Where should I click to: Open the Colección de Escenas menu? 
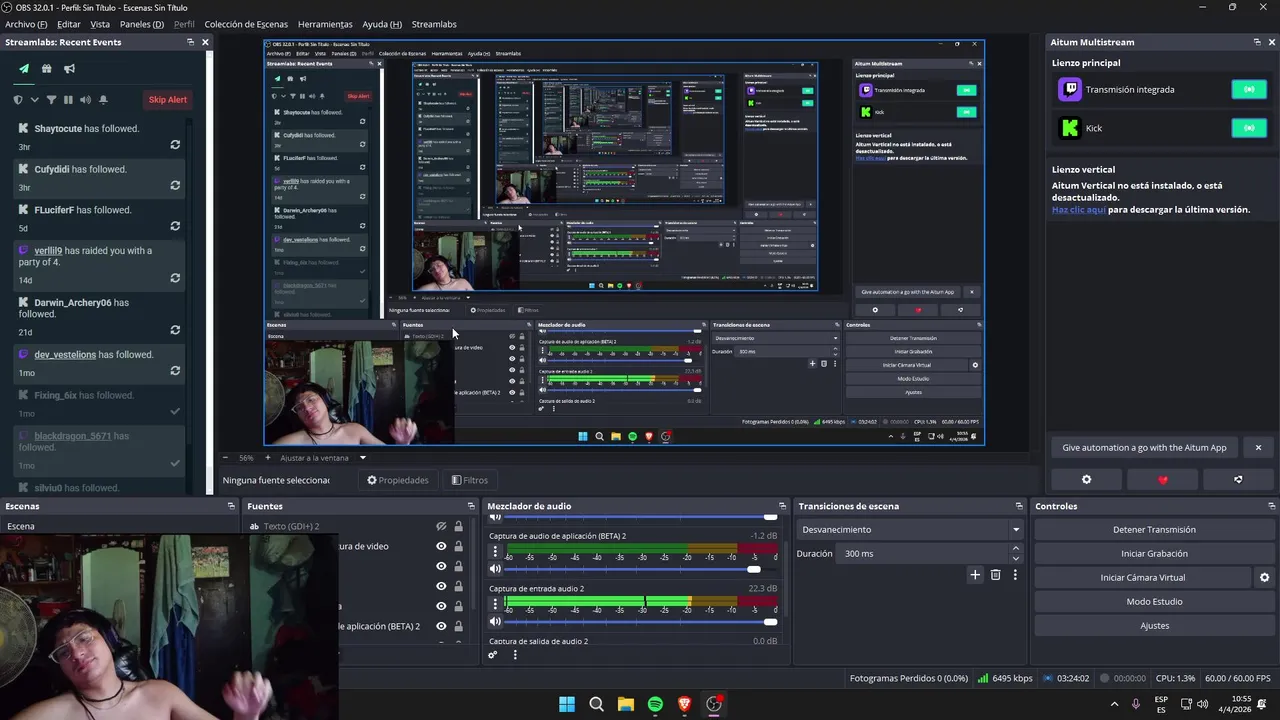click(x=246, y=24)
